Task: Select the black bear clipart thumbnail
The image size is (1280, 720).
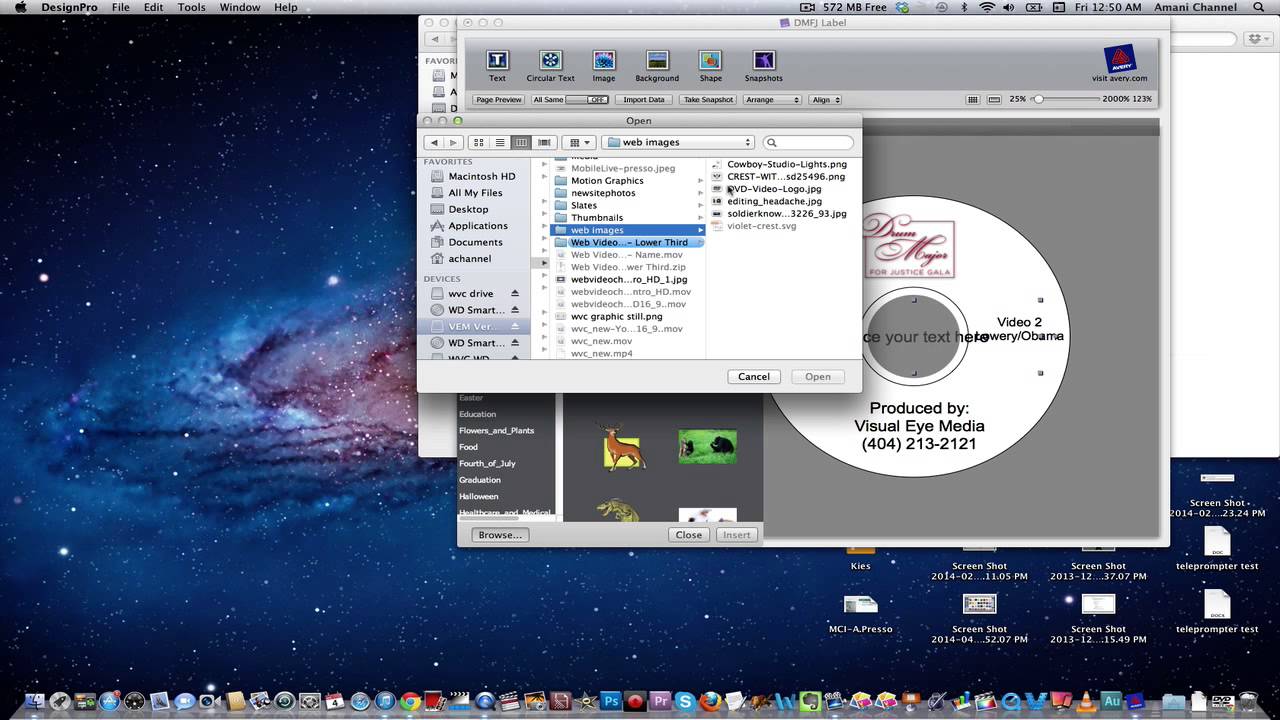Action: click(708, 446)
